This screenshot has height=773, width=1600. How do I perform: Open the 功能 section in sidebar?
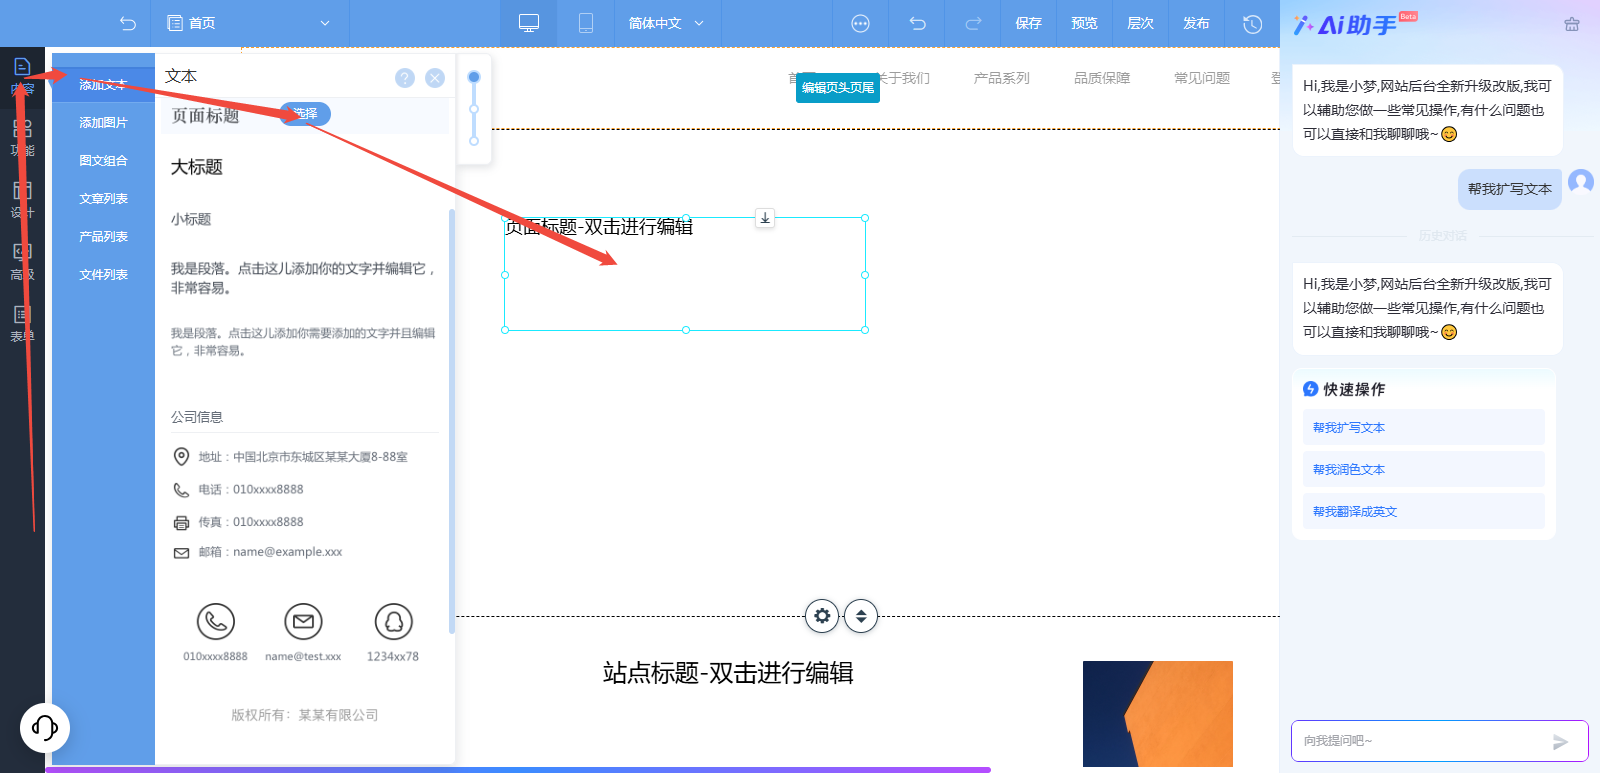[x=22, y=138]
